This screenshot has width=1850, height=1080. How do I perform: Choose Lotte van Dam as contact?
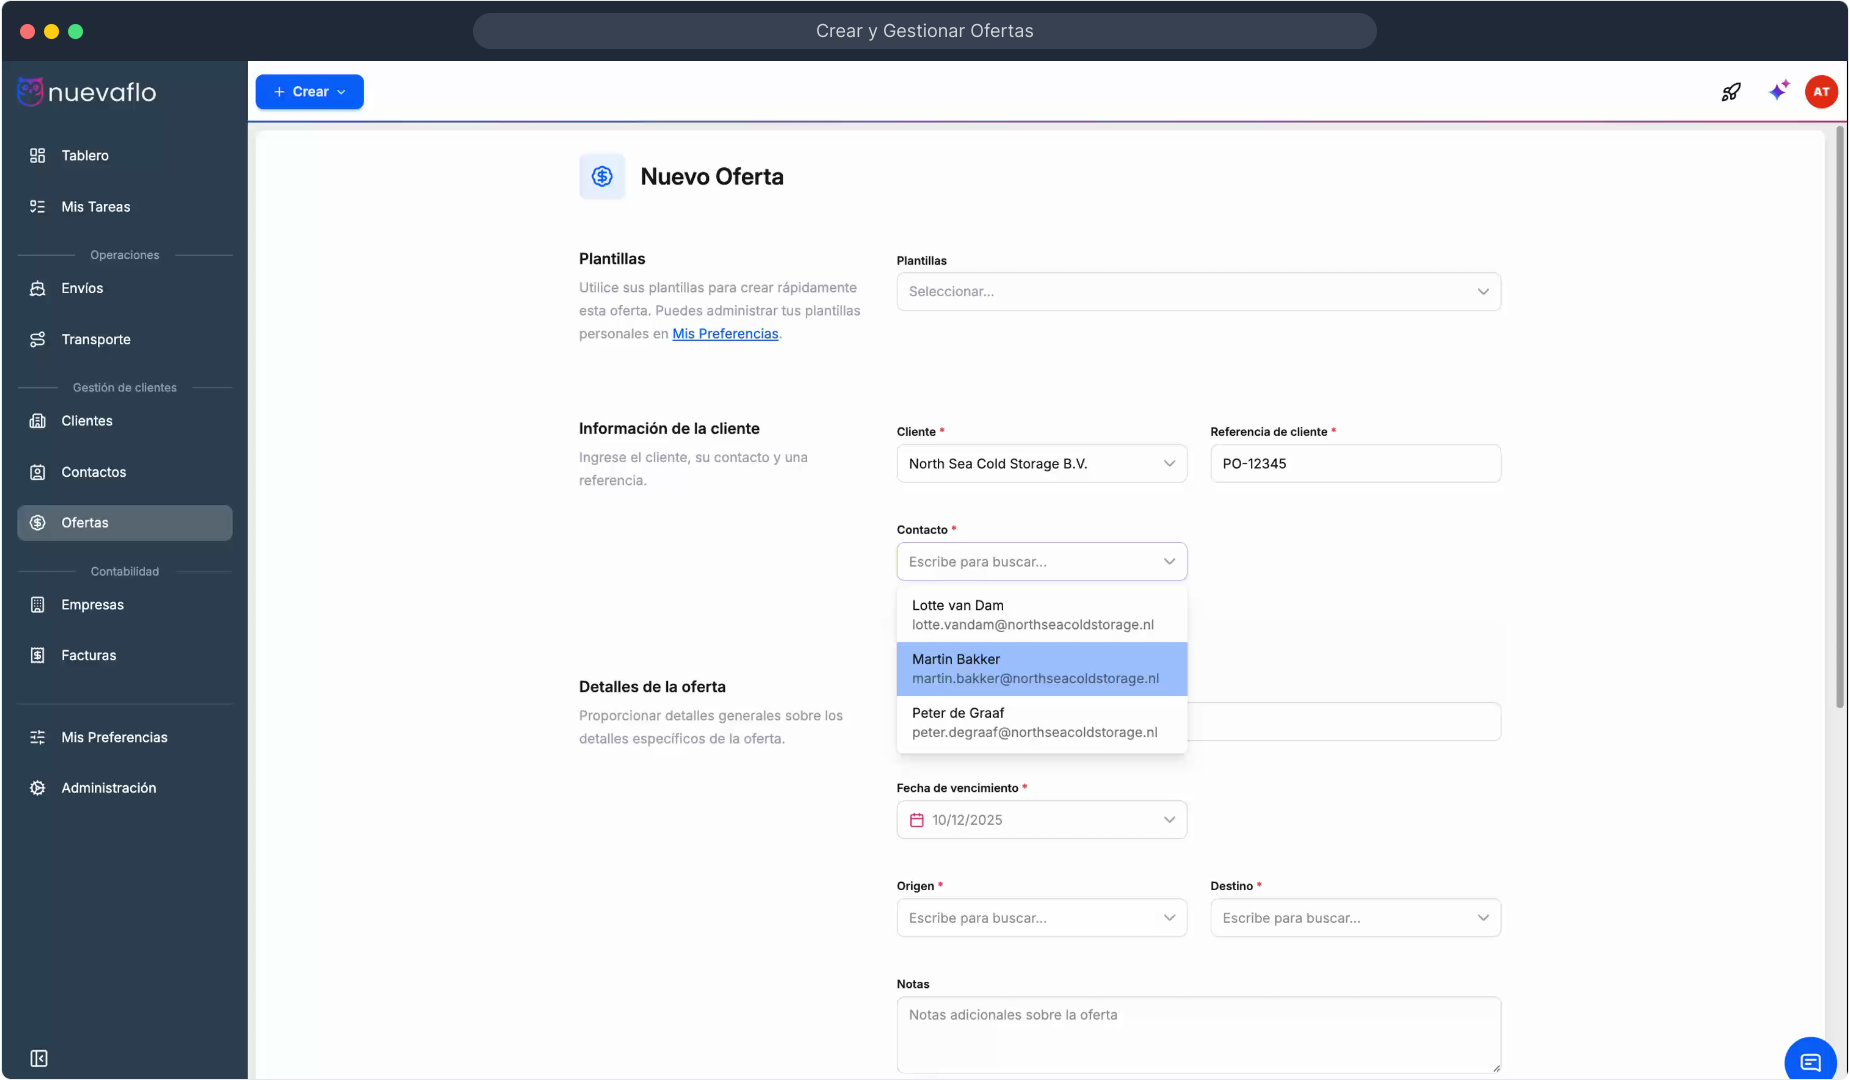click(1041, 615)
